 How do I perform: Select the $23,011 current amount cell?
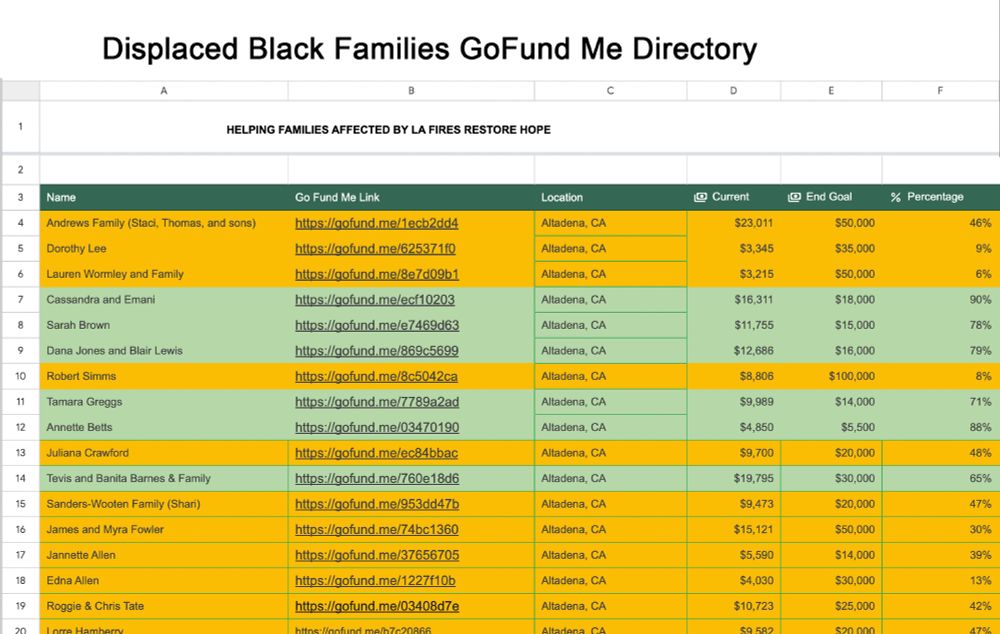733,223
